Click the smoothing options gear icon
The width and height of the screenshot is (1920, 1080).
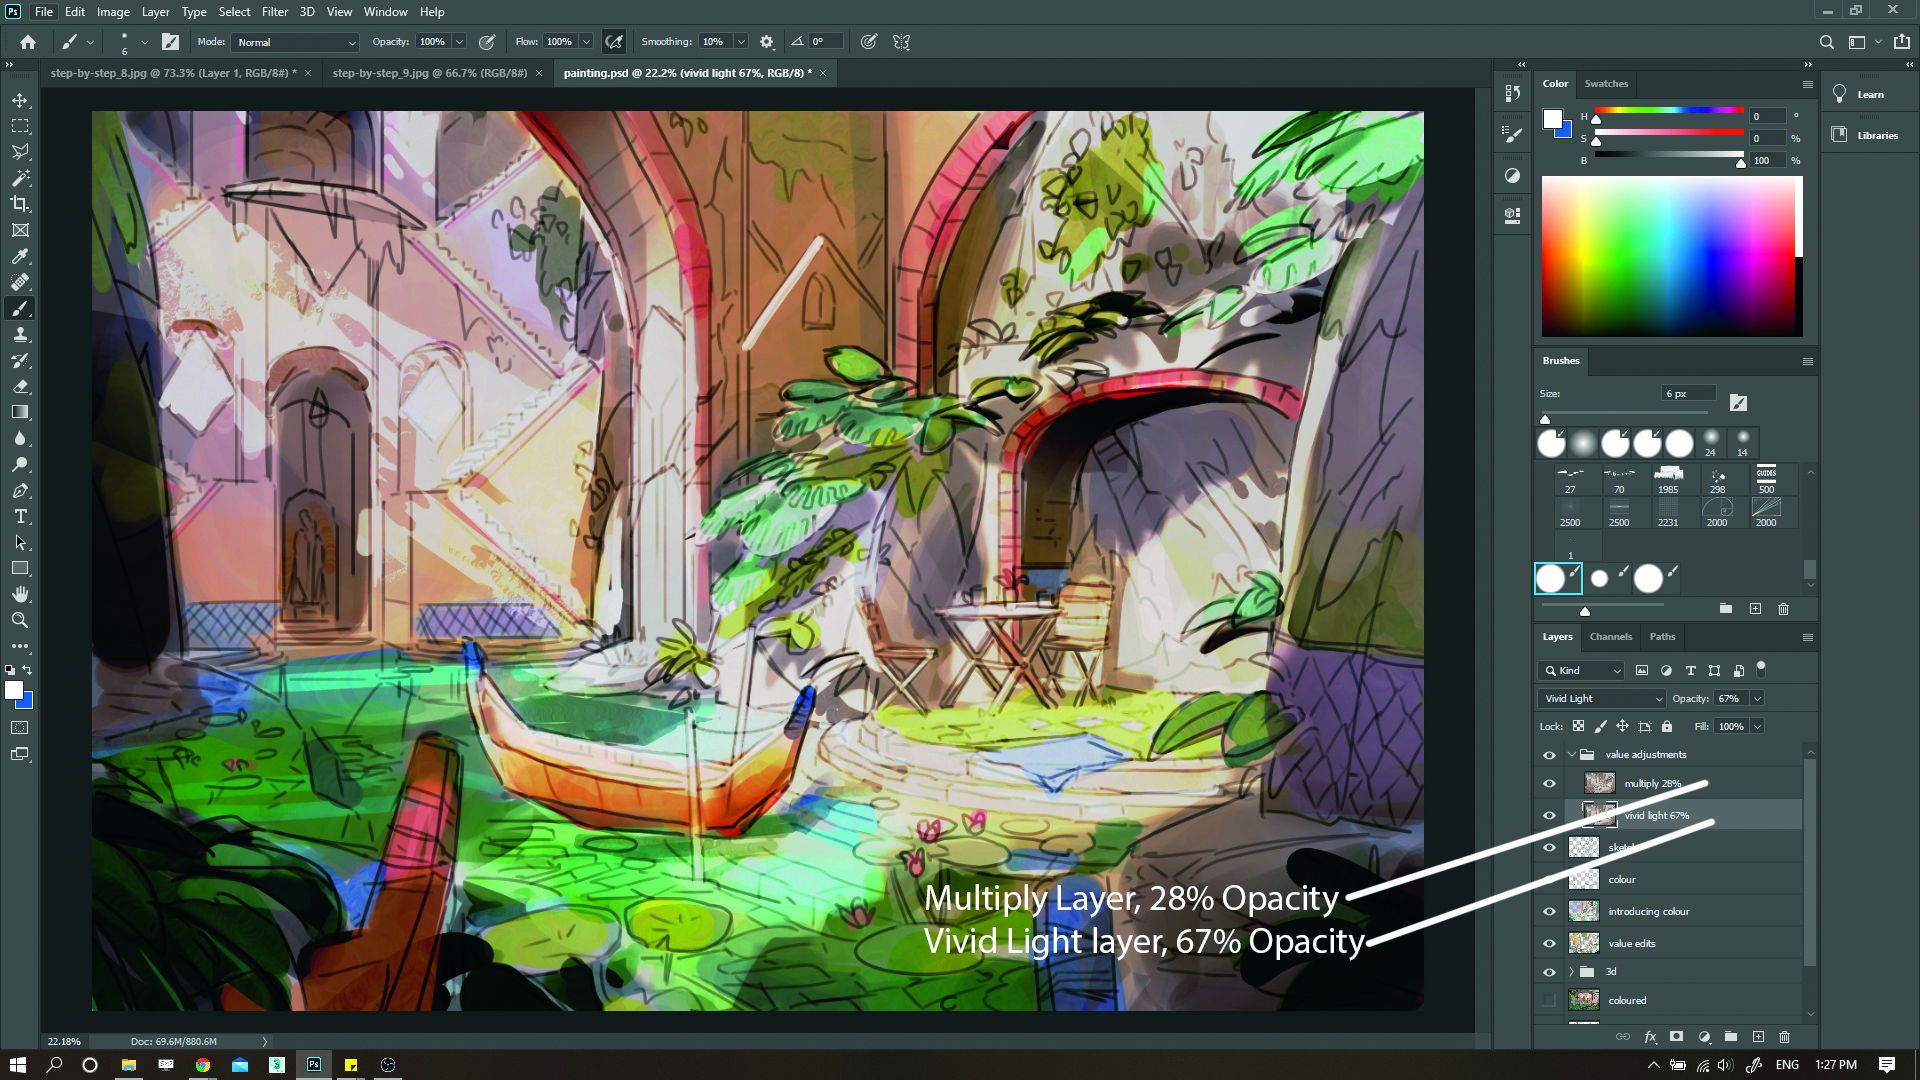[767, 42]
